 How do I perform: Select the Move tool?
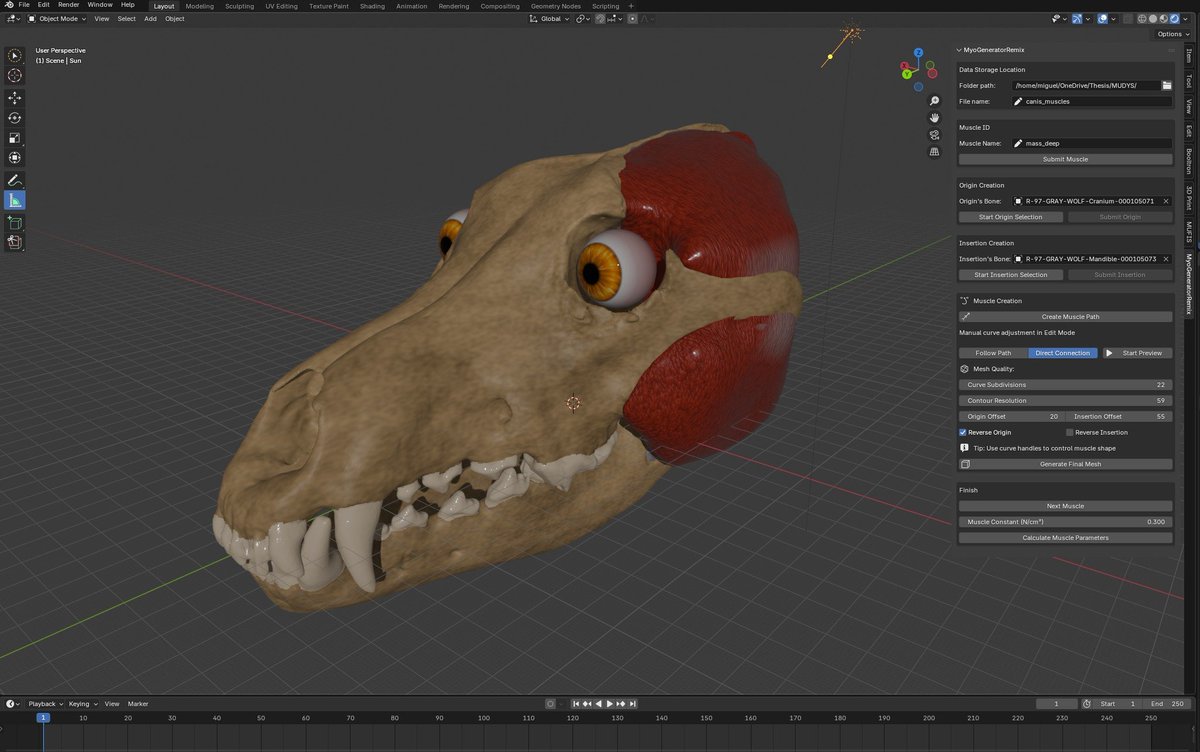pos(15,98)
